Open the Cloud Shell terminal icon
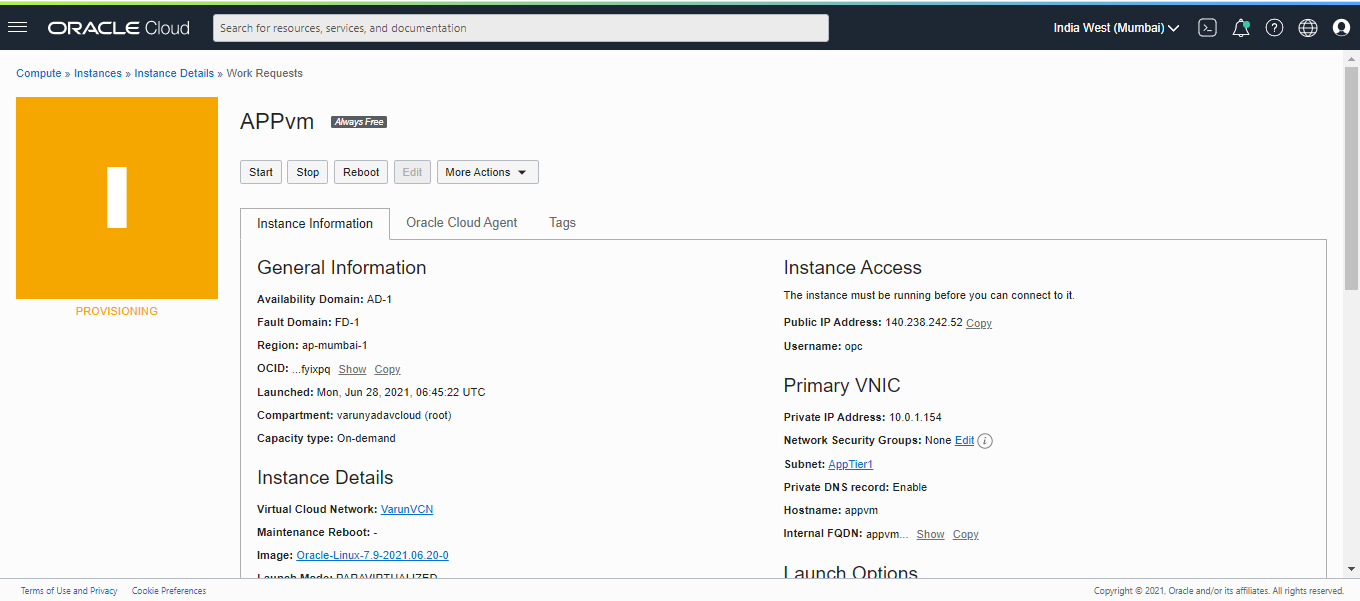 (1208, 28)
